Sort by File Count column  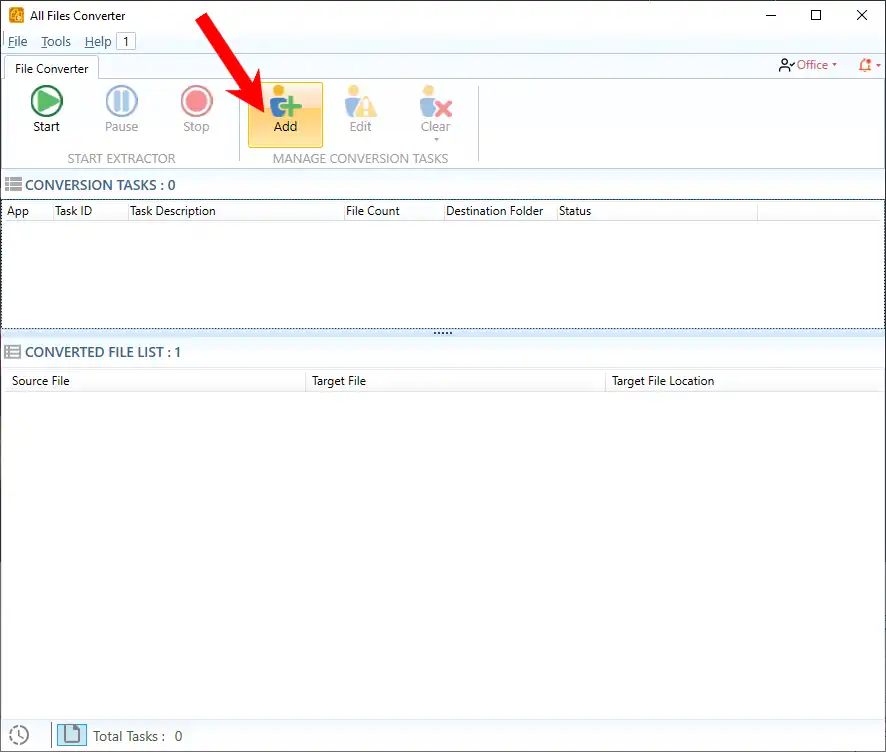[x=394, y=211]
